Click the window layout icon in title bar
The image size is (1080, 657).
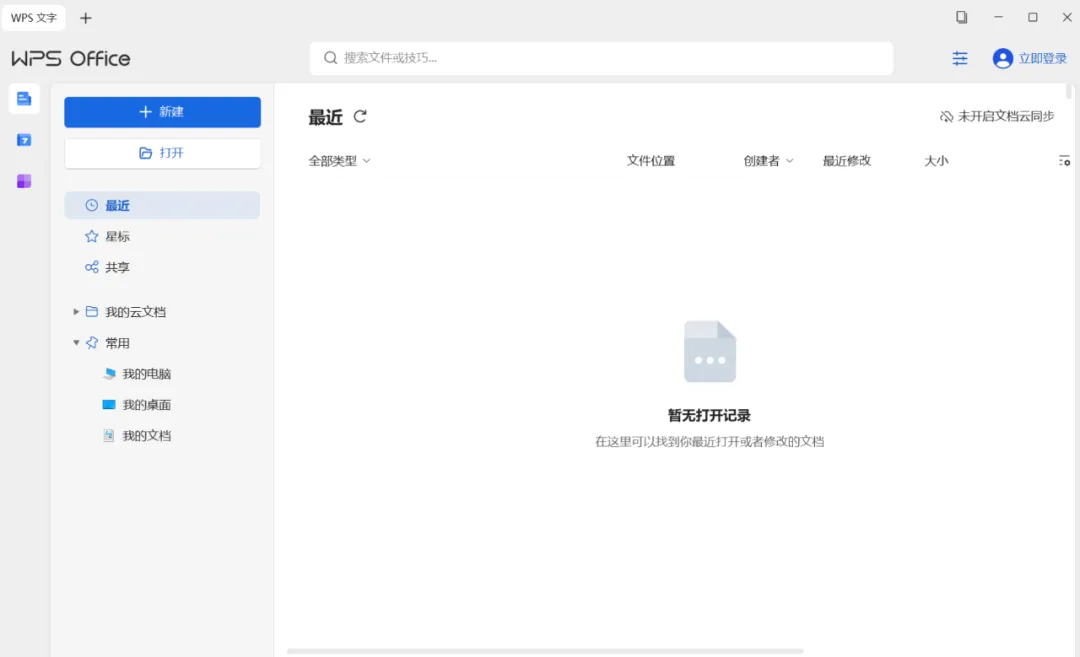962,17
